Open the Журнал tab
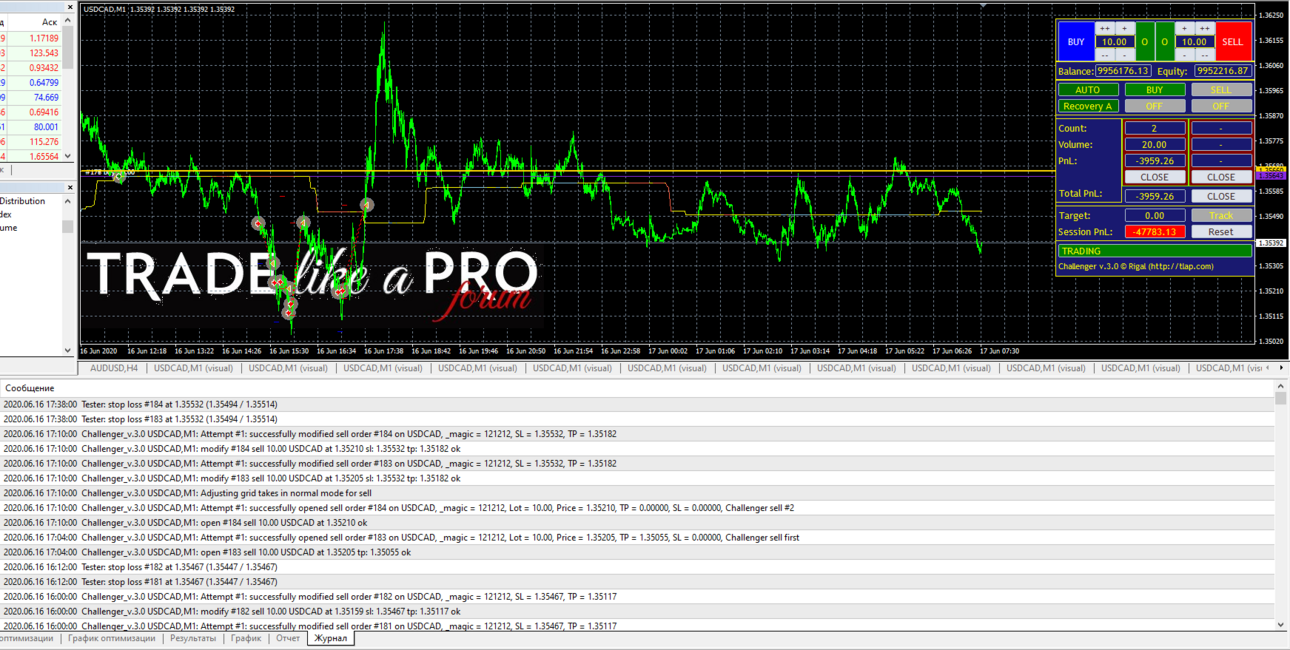 (x=330, y=638)
